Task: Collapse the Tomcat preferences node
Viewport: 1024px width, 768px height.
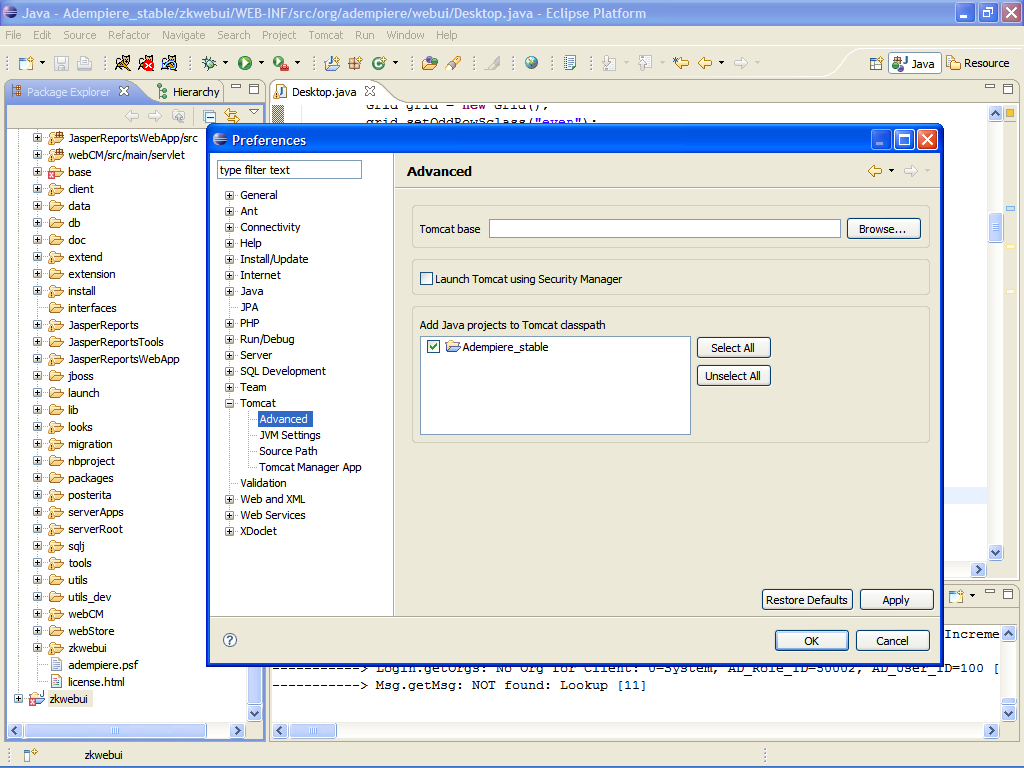Action: tap(229, 404)
